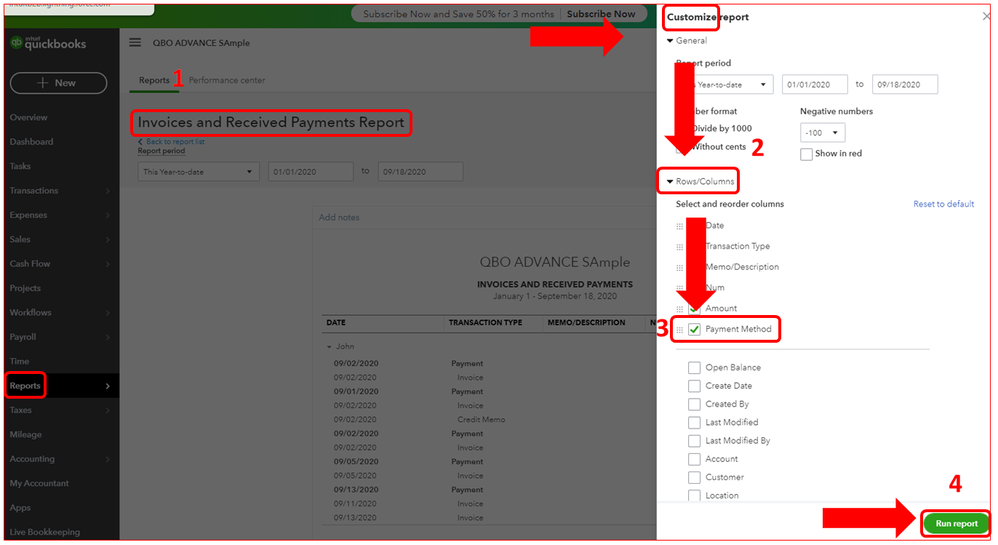The height and width of the screenshot is (545, 998).
Task: Grab the drag handle beside Payment Method
Action: coord(680,330)
